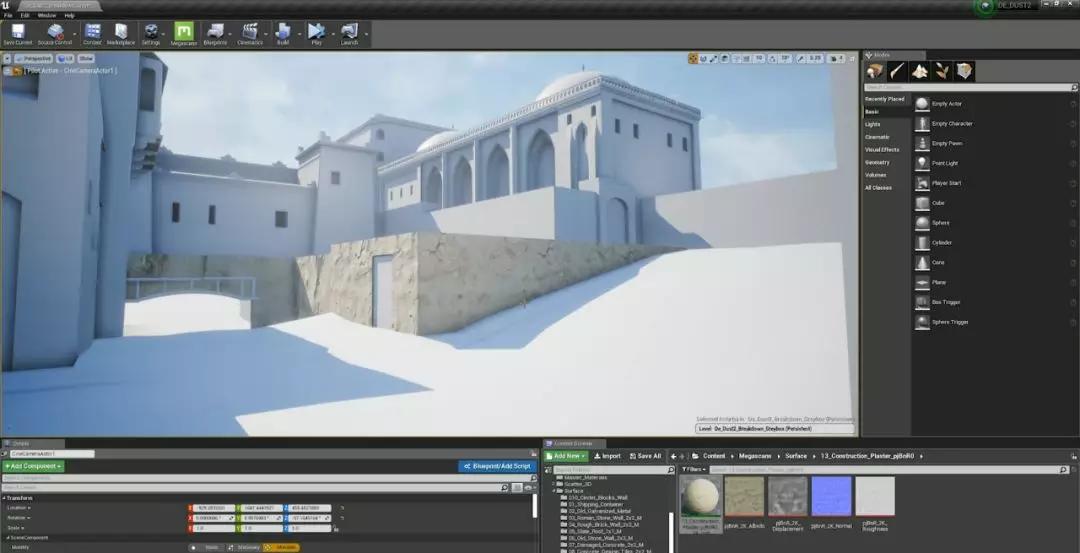Click the Launch toolbar icon
Viewport: 1080px width, 553px height.
tap(349, 31)
